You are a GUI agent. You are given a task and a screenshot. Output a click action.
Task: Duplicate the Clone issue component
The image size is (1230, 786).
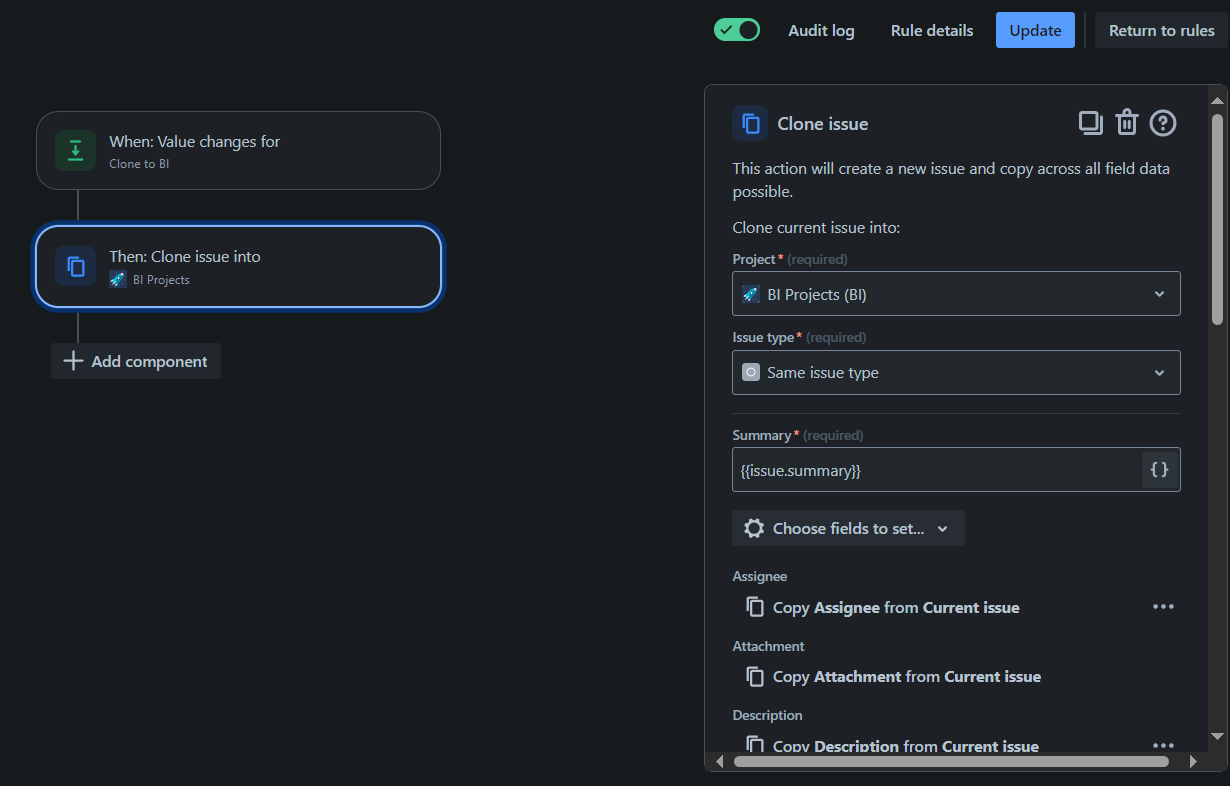pos(1090,123)
